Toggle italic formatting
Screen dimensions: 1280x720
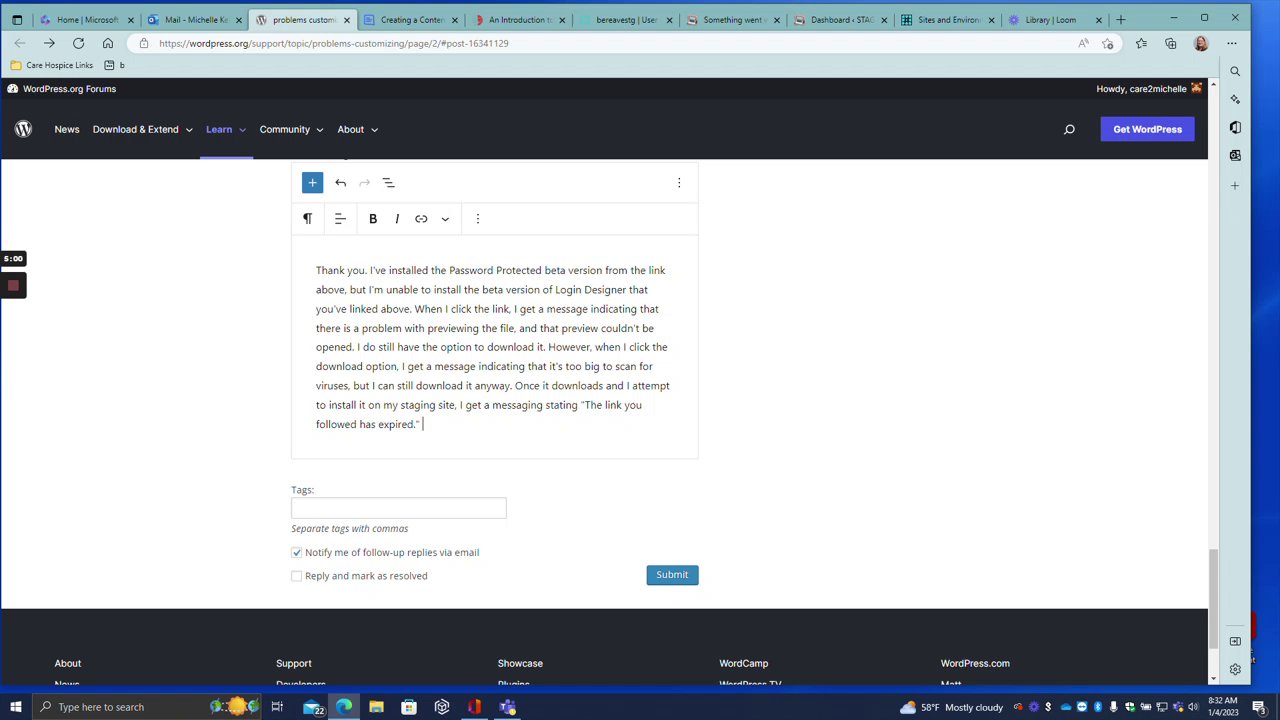point(397,219)
